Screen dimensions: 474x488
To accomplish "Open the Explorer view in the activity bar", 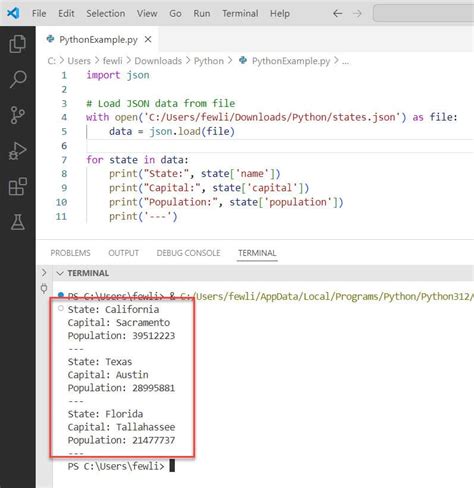I will click(x=17, y=44).
